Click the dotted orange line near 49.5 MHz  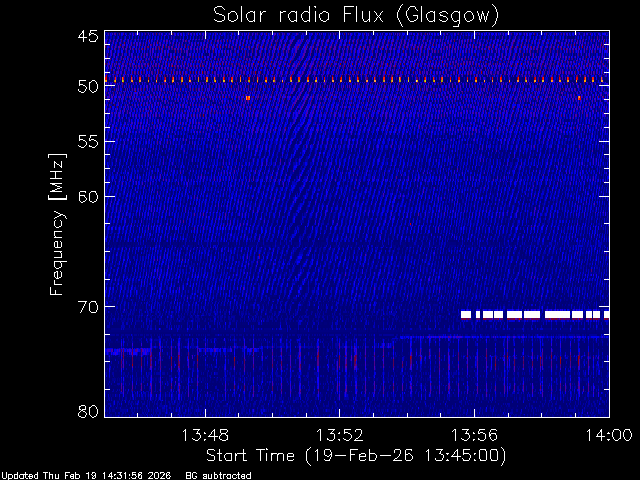click(x=354, y=80)
